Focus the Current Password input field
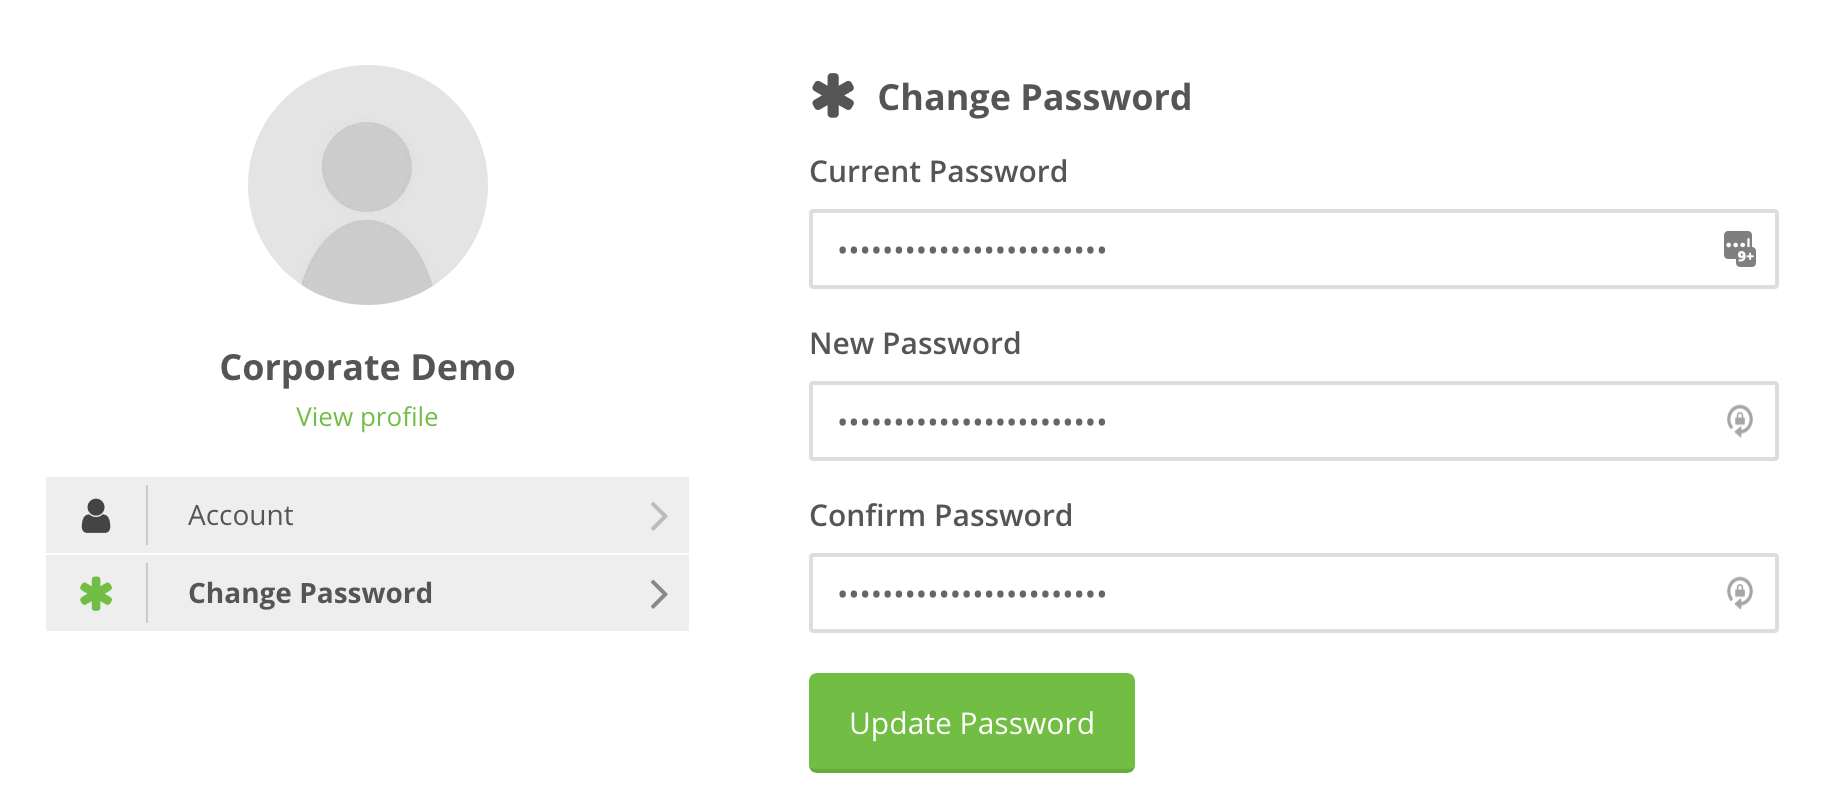The height and width of the screenshot is (796, 1834). pos(1260,249)
